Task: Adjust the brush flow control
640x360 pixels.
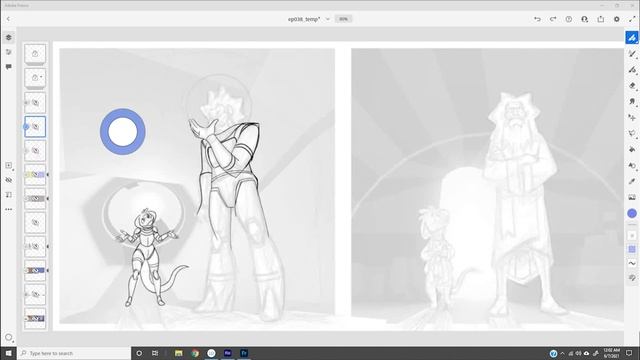Action: coord(632,249)
